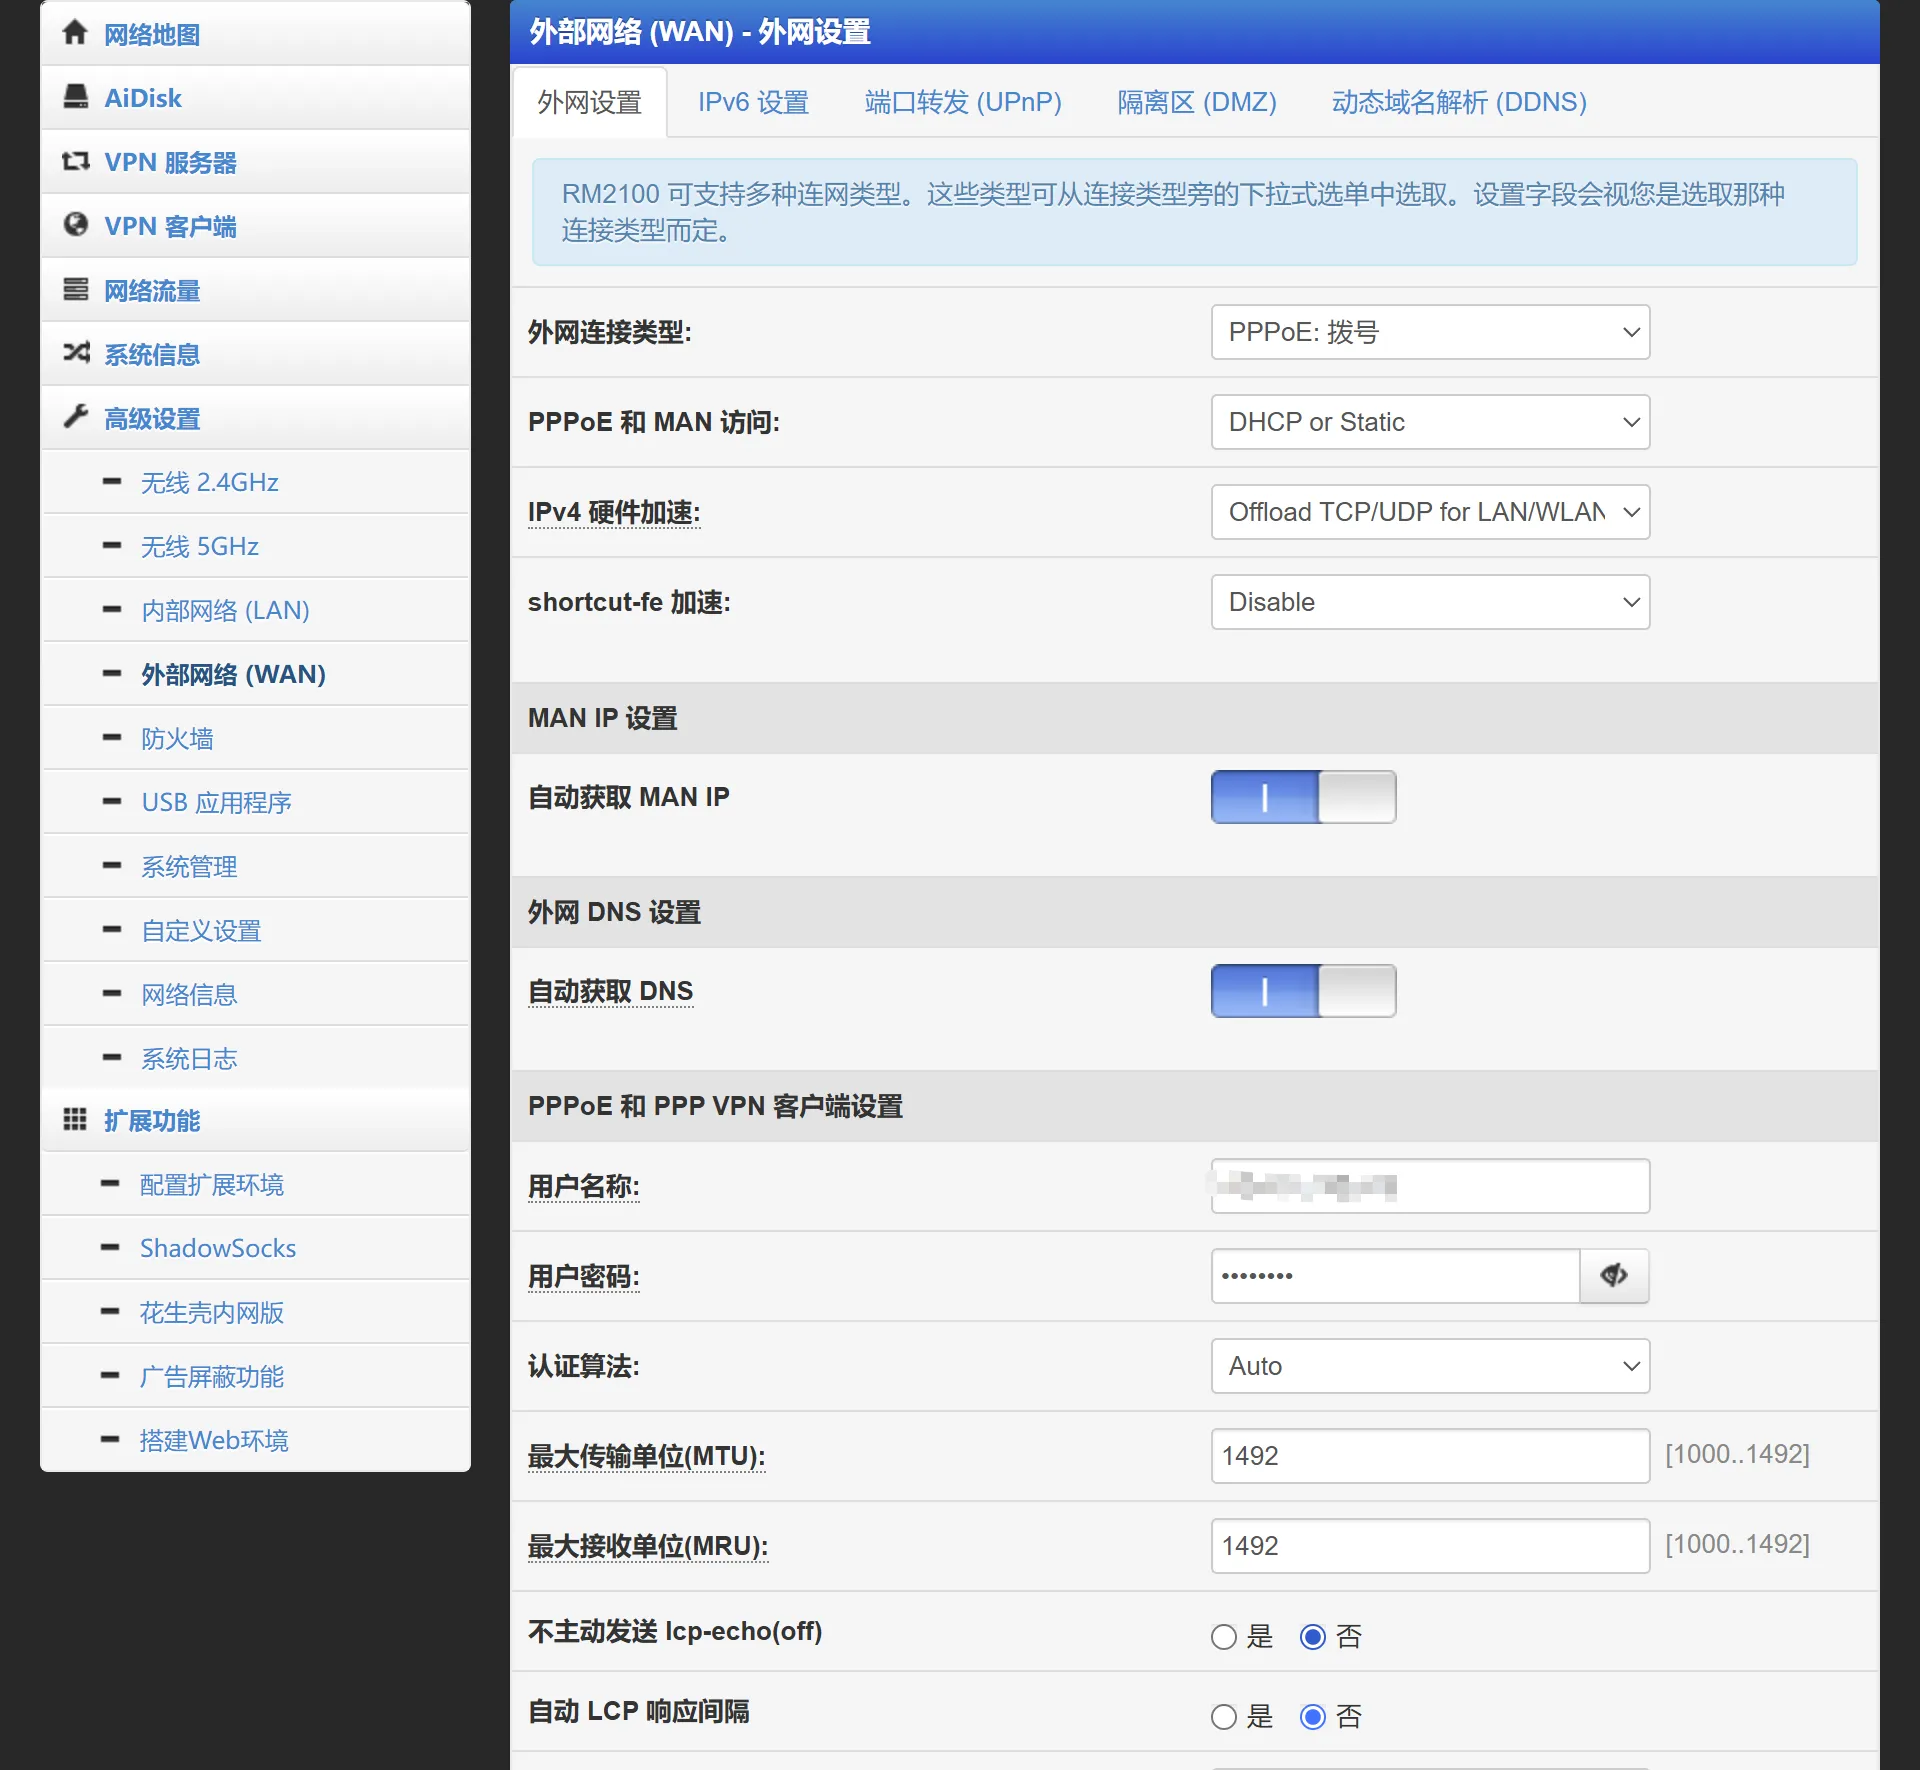Click the globe icon for VPN 客户端
The height and width of the screenshot is (1770, 1920).
coord(75,225)
